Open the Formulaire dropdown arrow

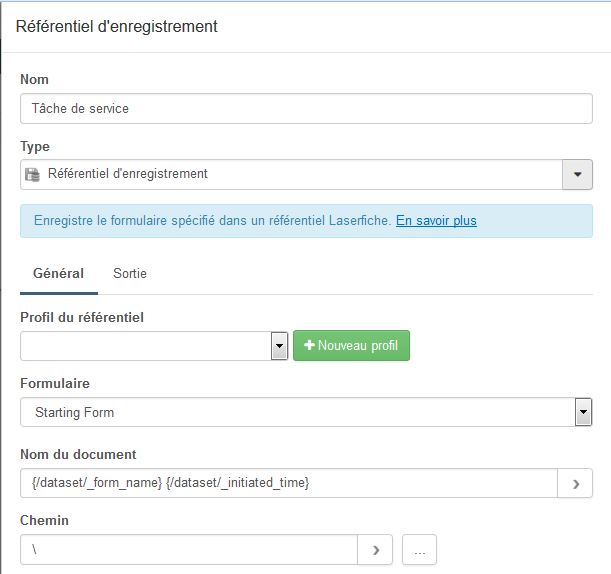(x=583, y=412)
